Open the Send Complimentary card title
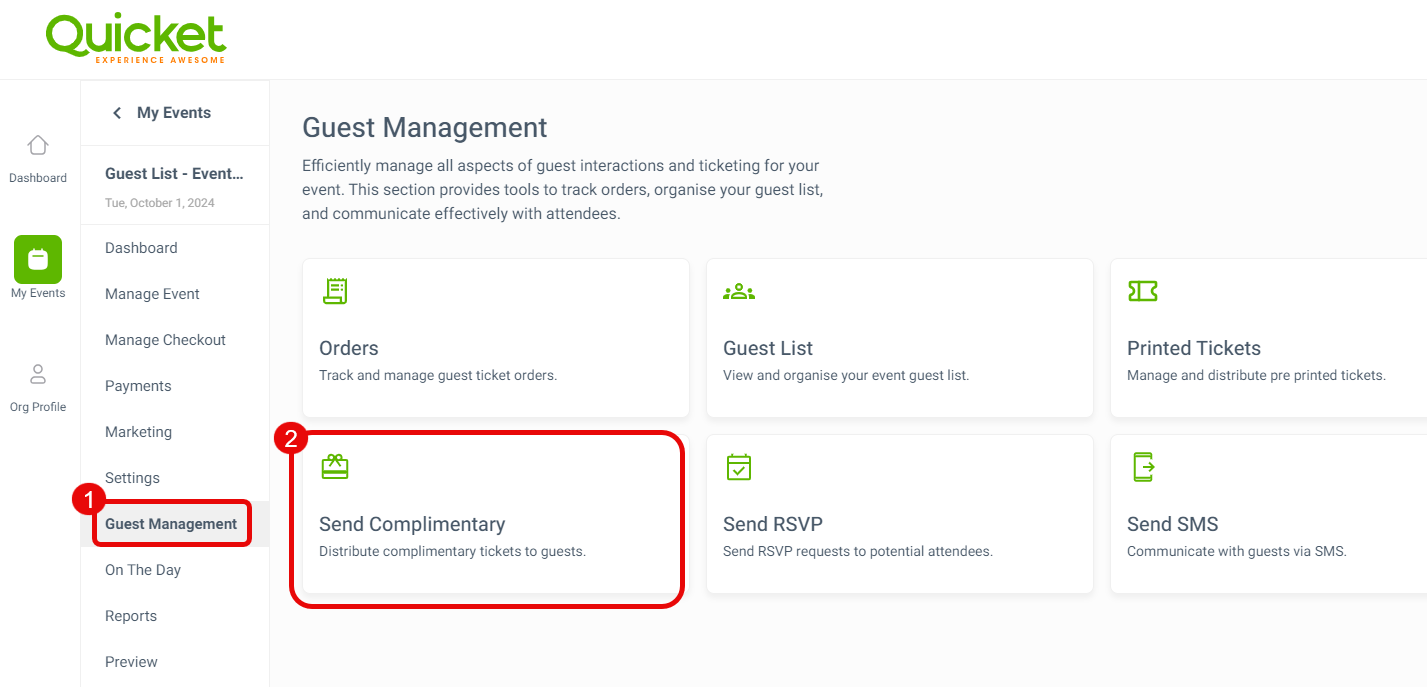 [x=412, y=524]
